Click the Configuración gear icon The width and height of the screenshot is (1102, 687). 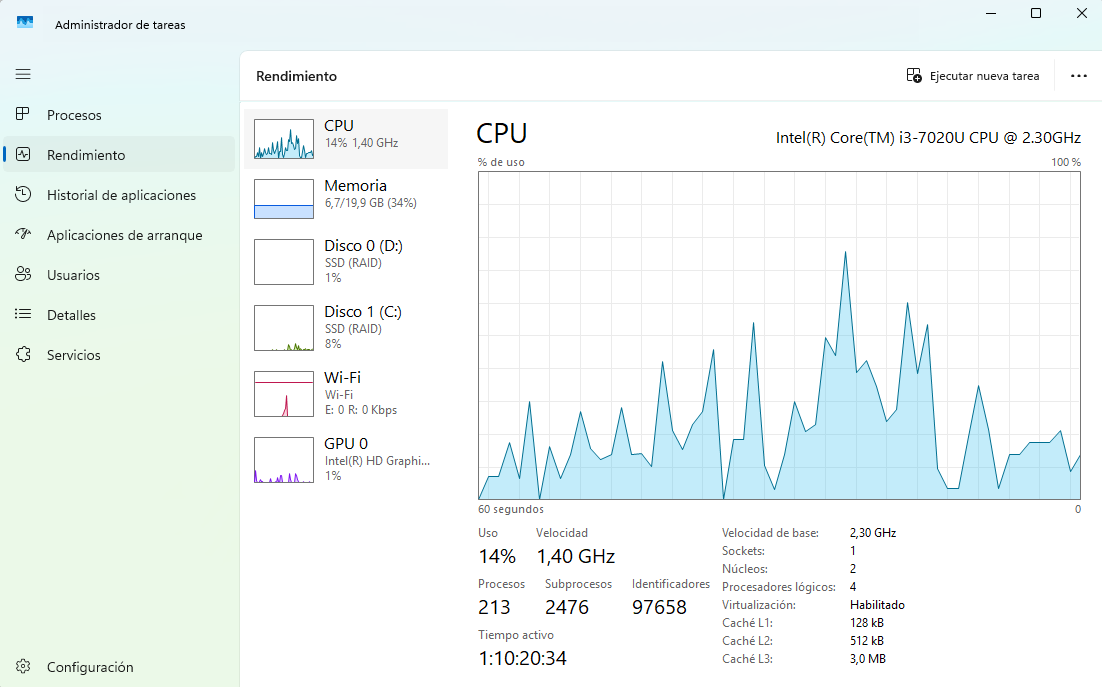point(23,666)
